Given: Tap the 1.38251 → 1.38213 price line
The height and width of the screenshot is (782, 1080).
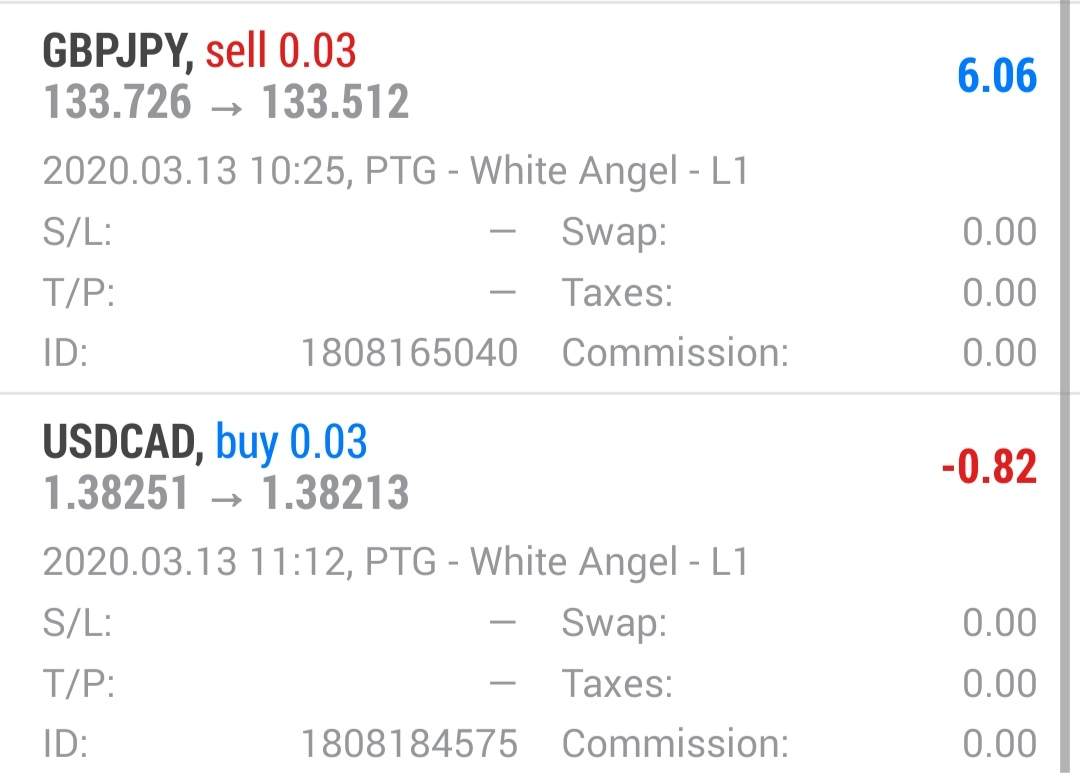Looking at the screenshot, I should click(225, 493).
